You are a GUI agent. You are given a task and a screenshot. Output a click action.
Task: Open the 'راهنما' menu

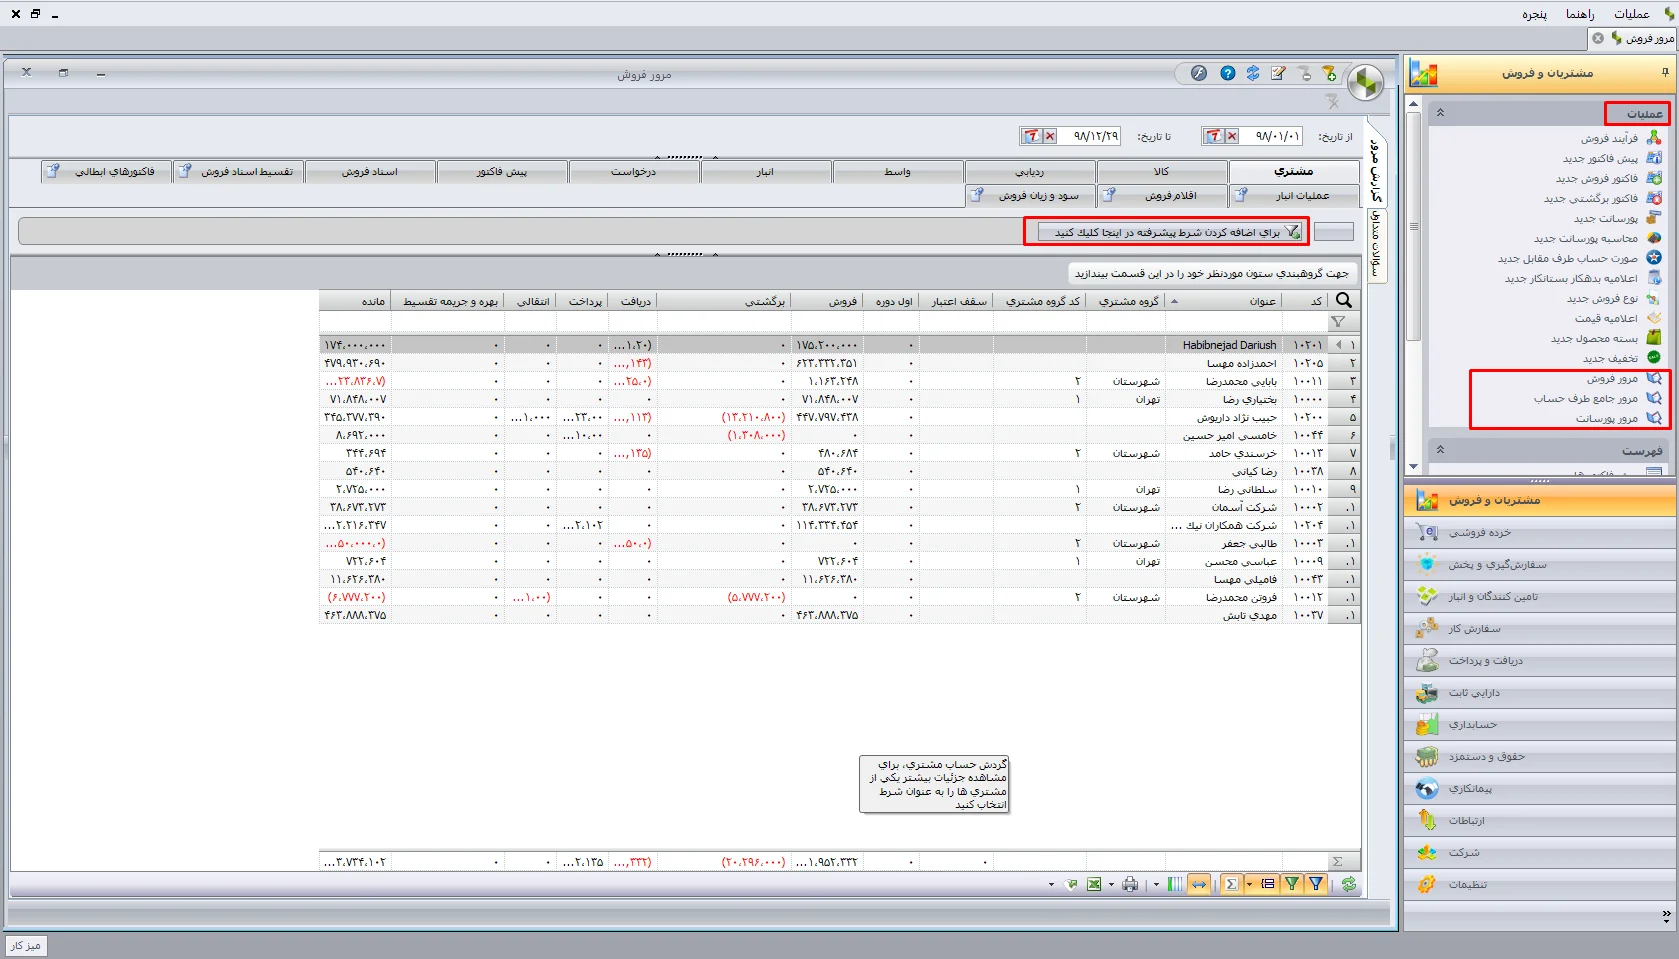1580,14
